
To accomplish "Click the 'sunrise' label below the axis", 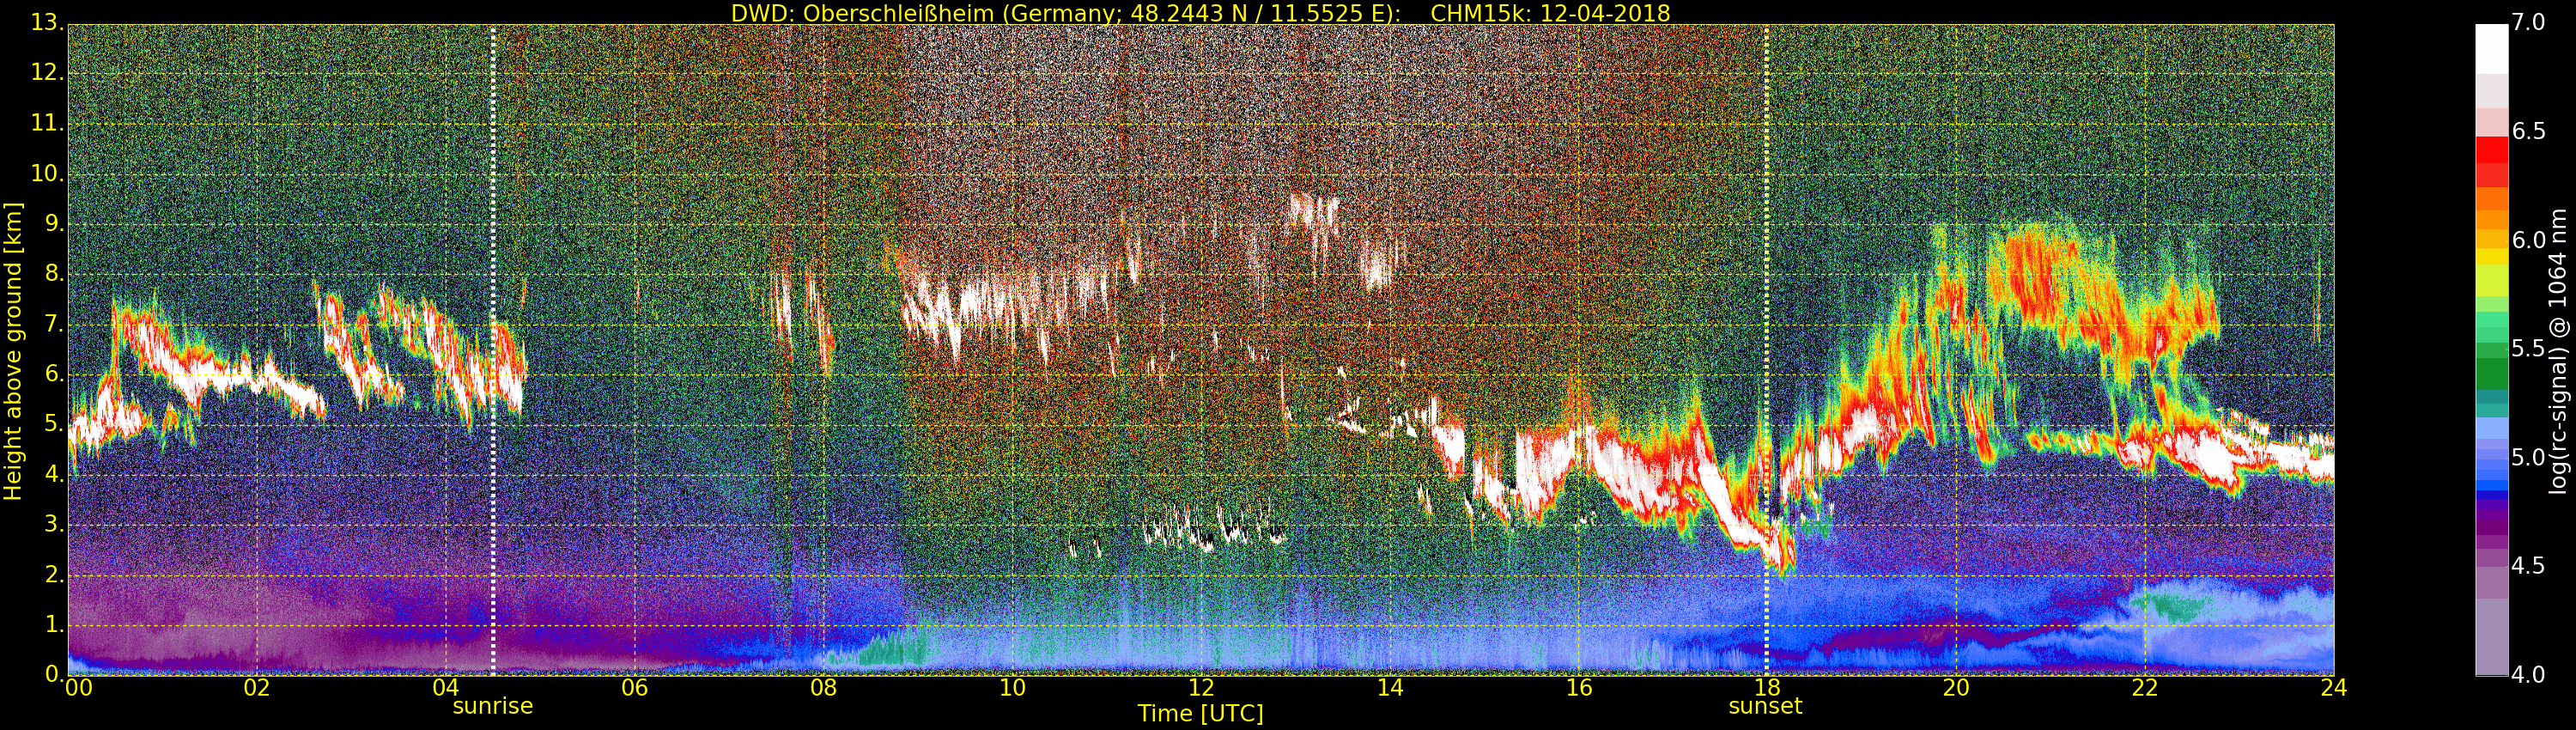I will point(492,706).
